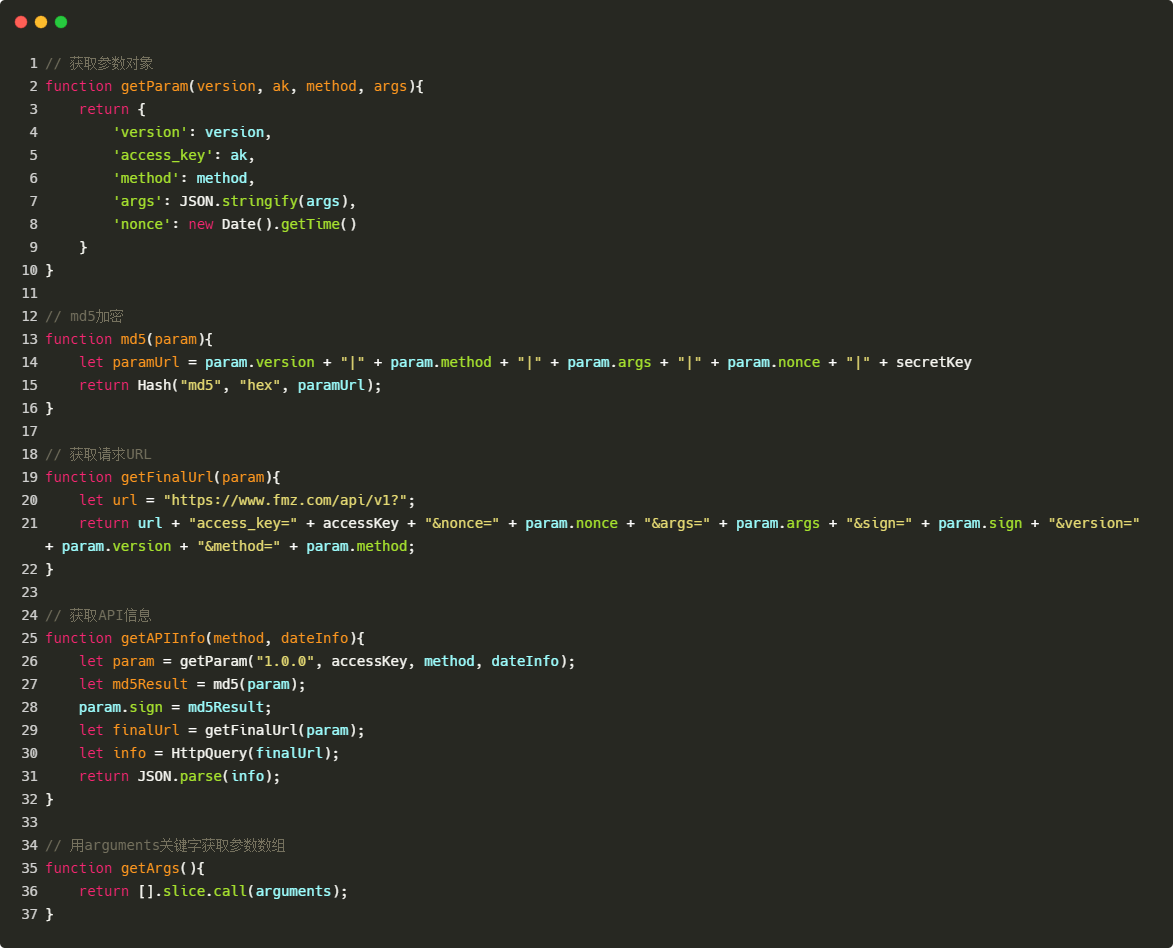
Task: Click getAPIInfo function name on line 25
Action: (163, 639)
